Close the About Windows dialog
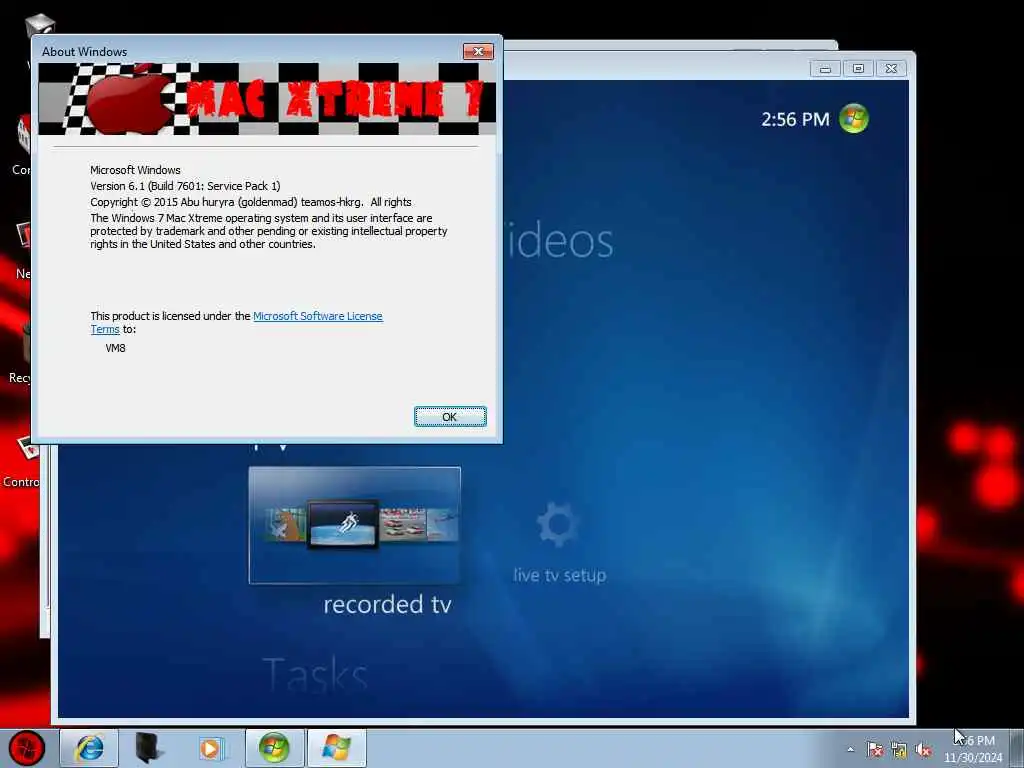The width and height of the screenshot is (1024, 768). coord(478,52)
